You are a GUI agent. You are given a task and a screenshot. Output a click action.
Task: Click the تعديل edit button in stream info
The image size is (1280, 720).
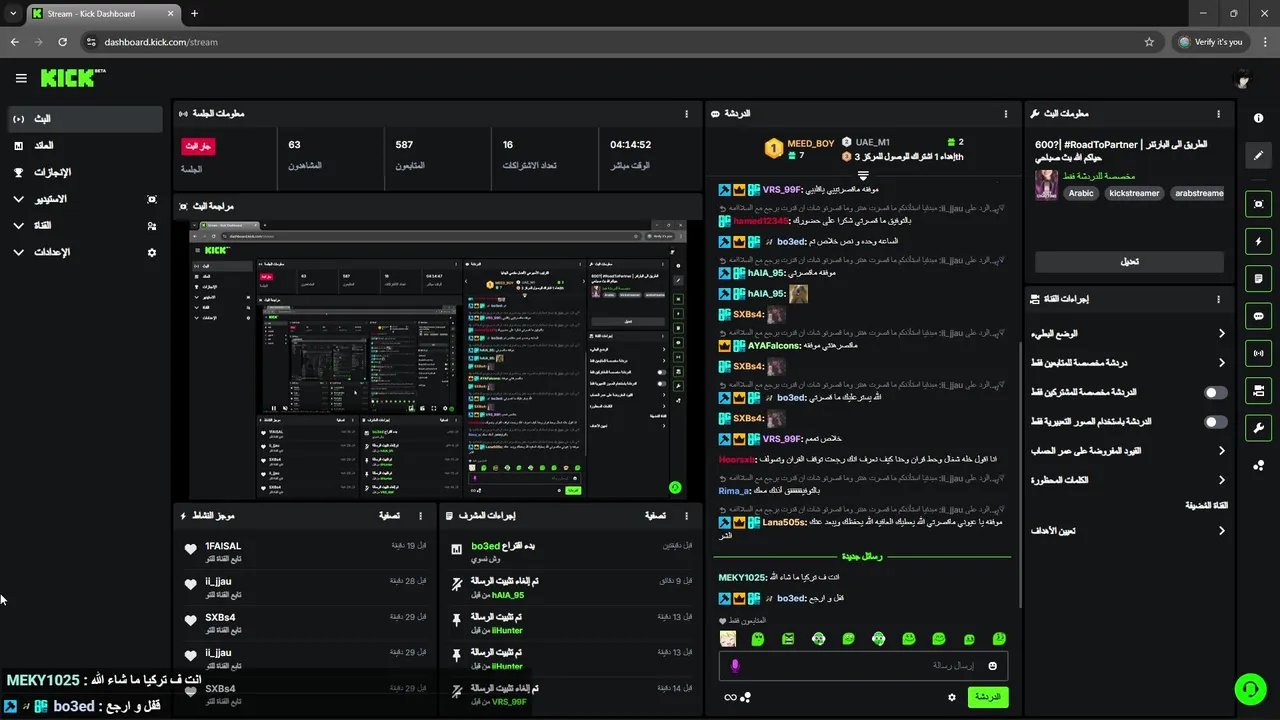[1129, 262]
